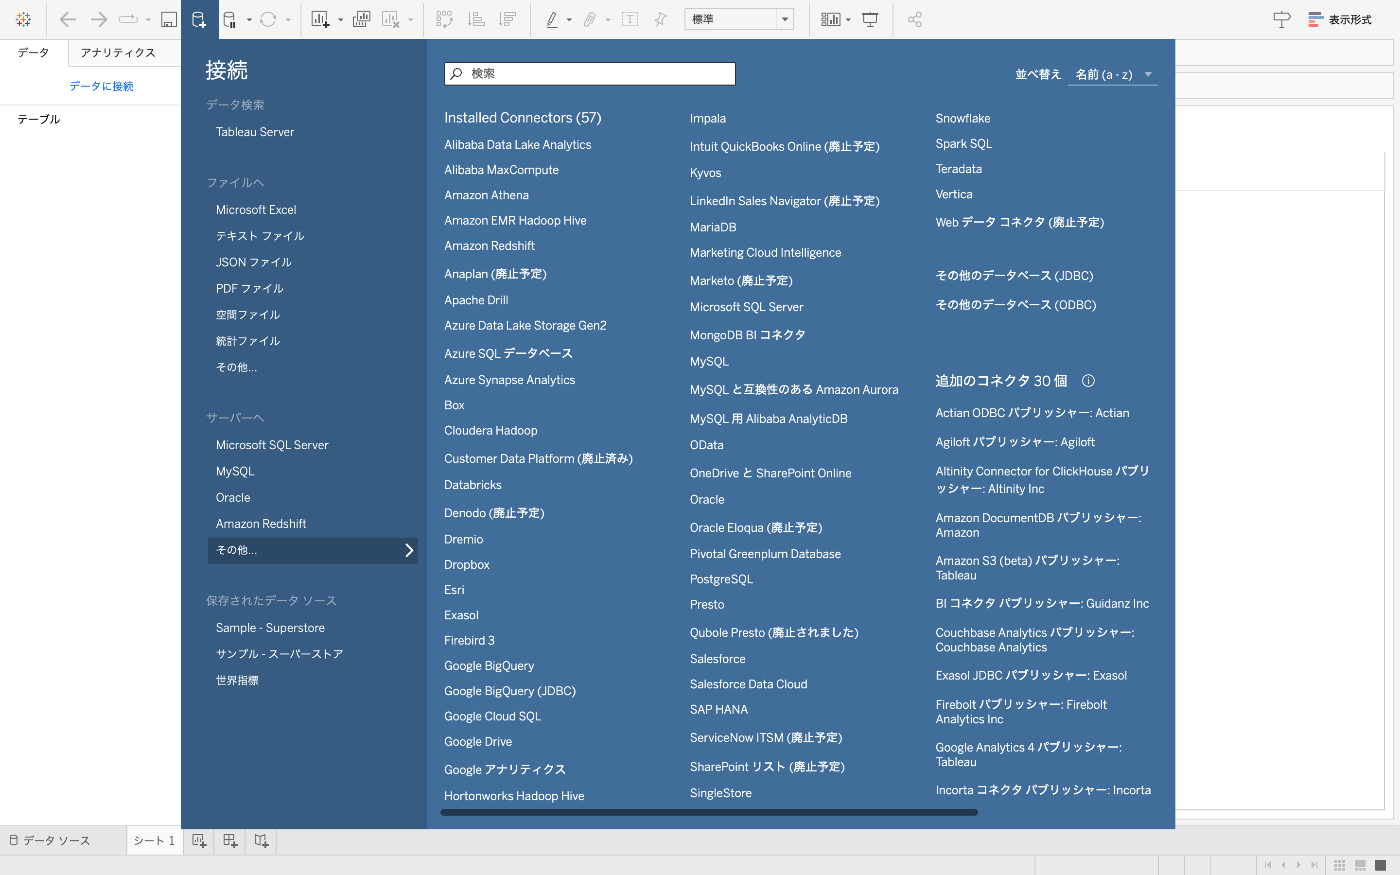Screen dimensions: 1400x875
Task: Click the new dashboard tab icon
Action: pyautogui.click(x=230, y=841)
